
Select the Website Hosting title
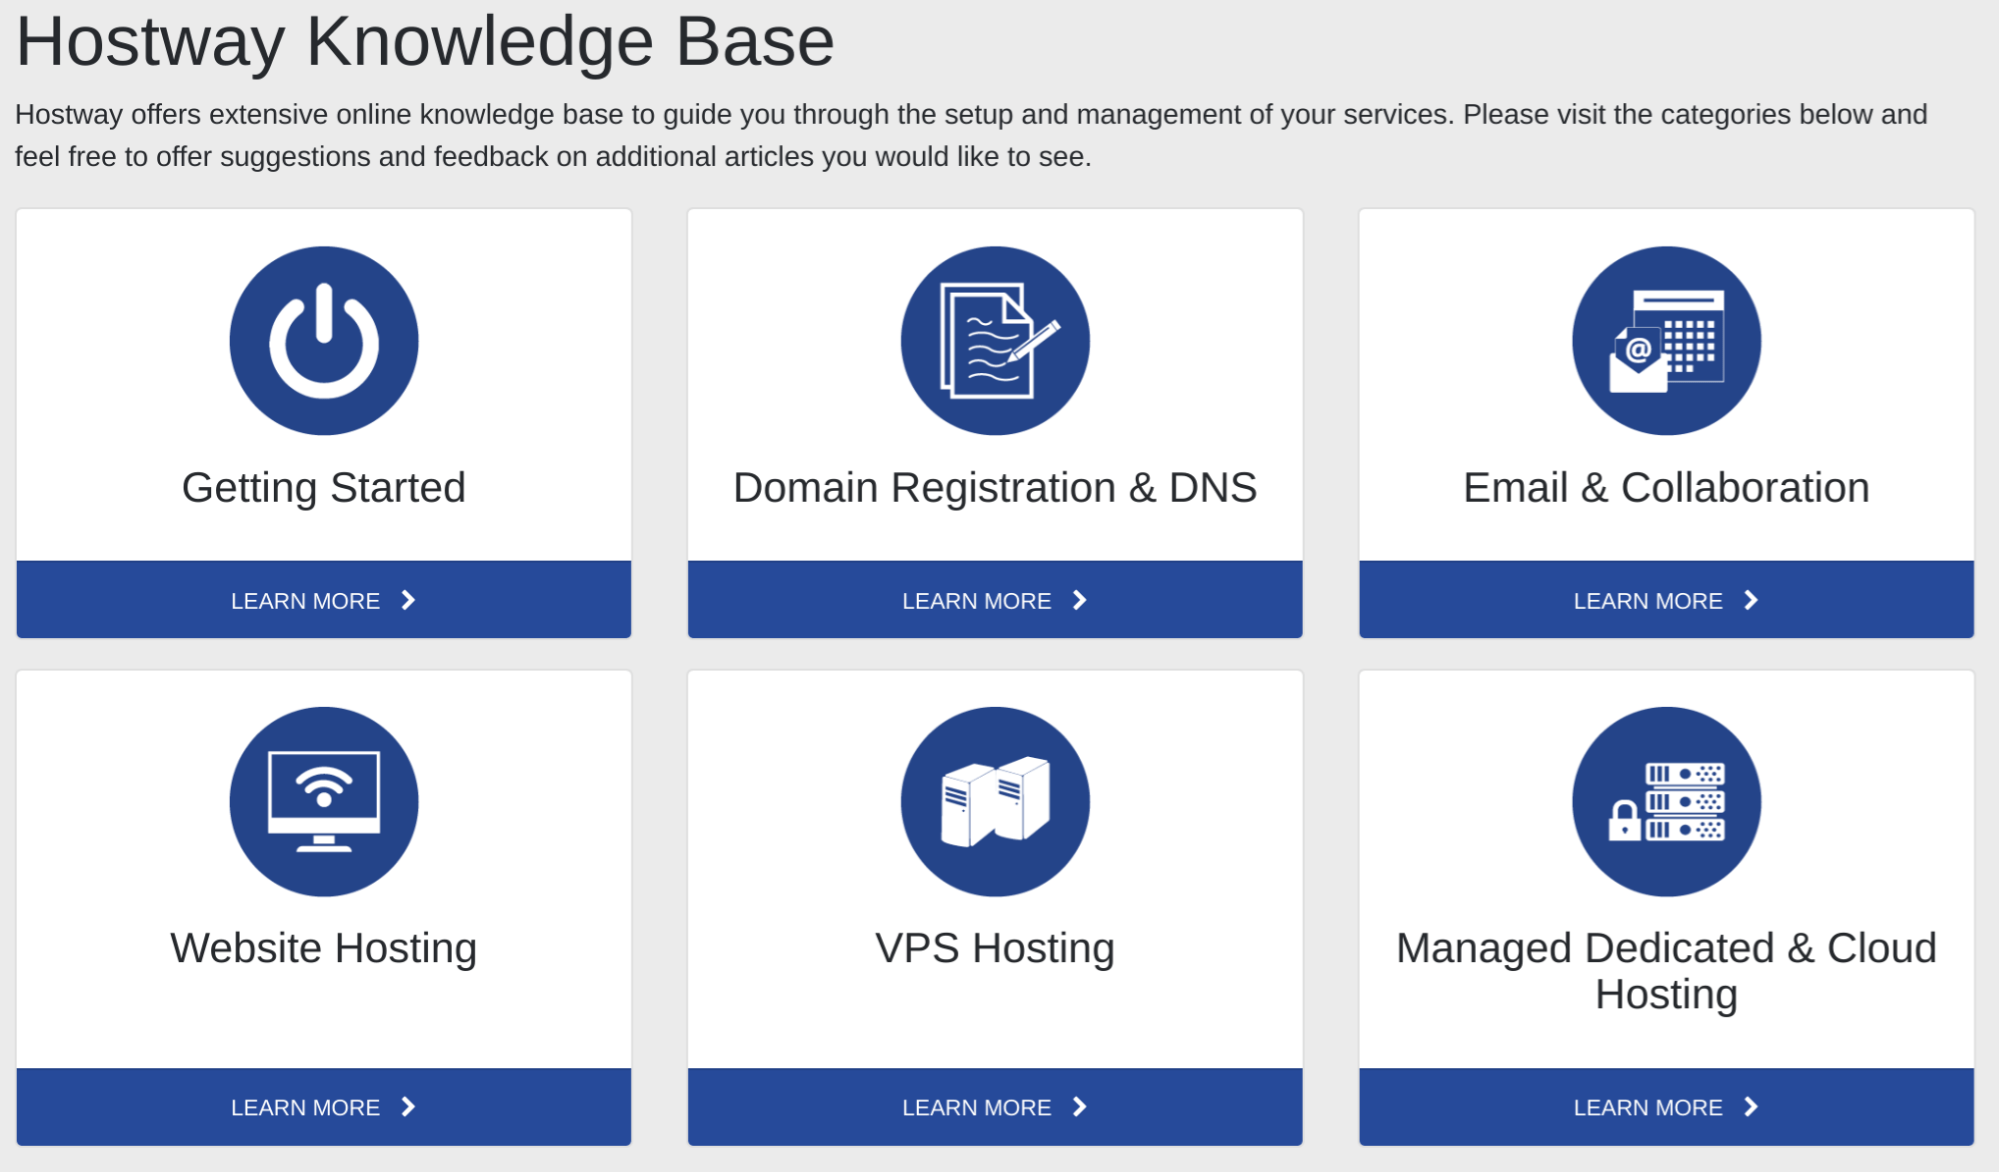click(324, 949)
